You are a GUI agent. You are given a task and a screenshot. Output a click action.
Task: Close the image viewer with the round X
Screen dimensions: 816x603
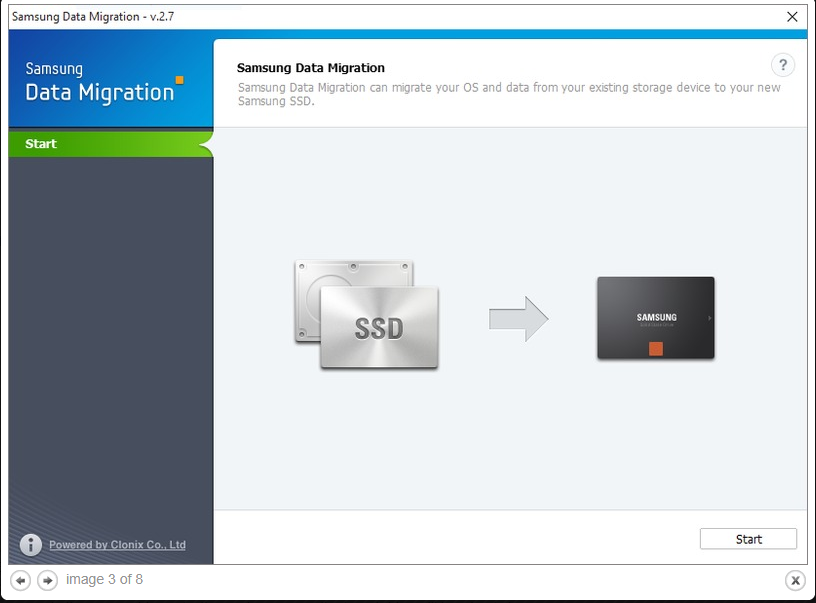(795, 580)
